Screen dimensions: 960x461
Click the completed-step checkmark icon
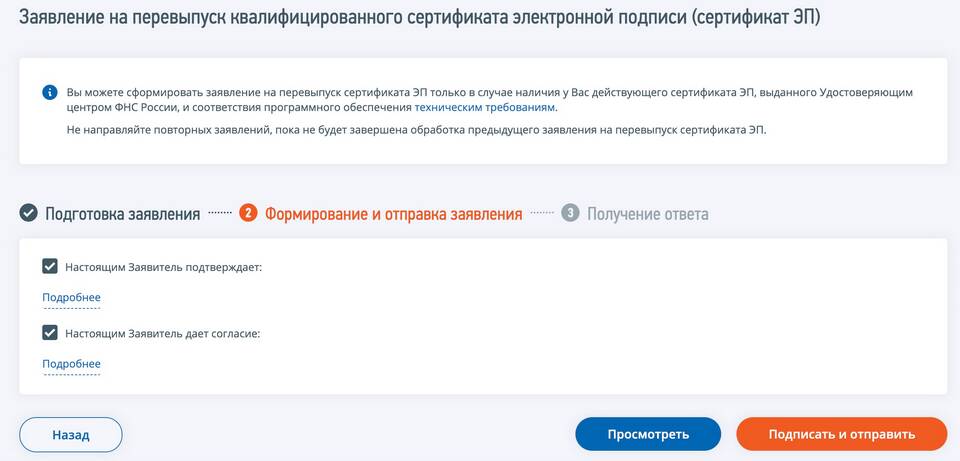29,213
